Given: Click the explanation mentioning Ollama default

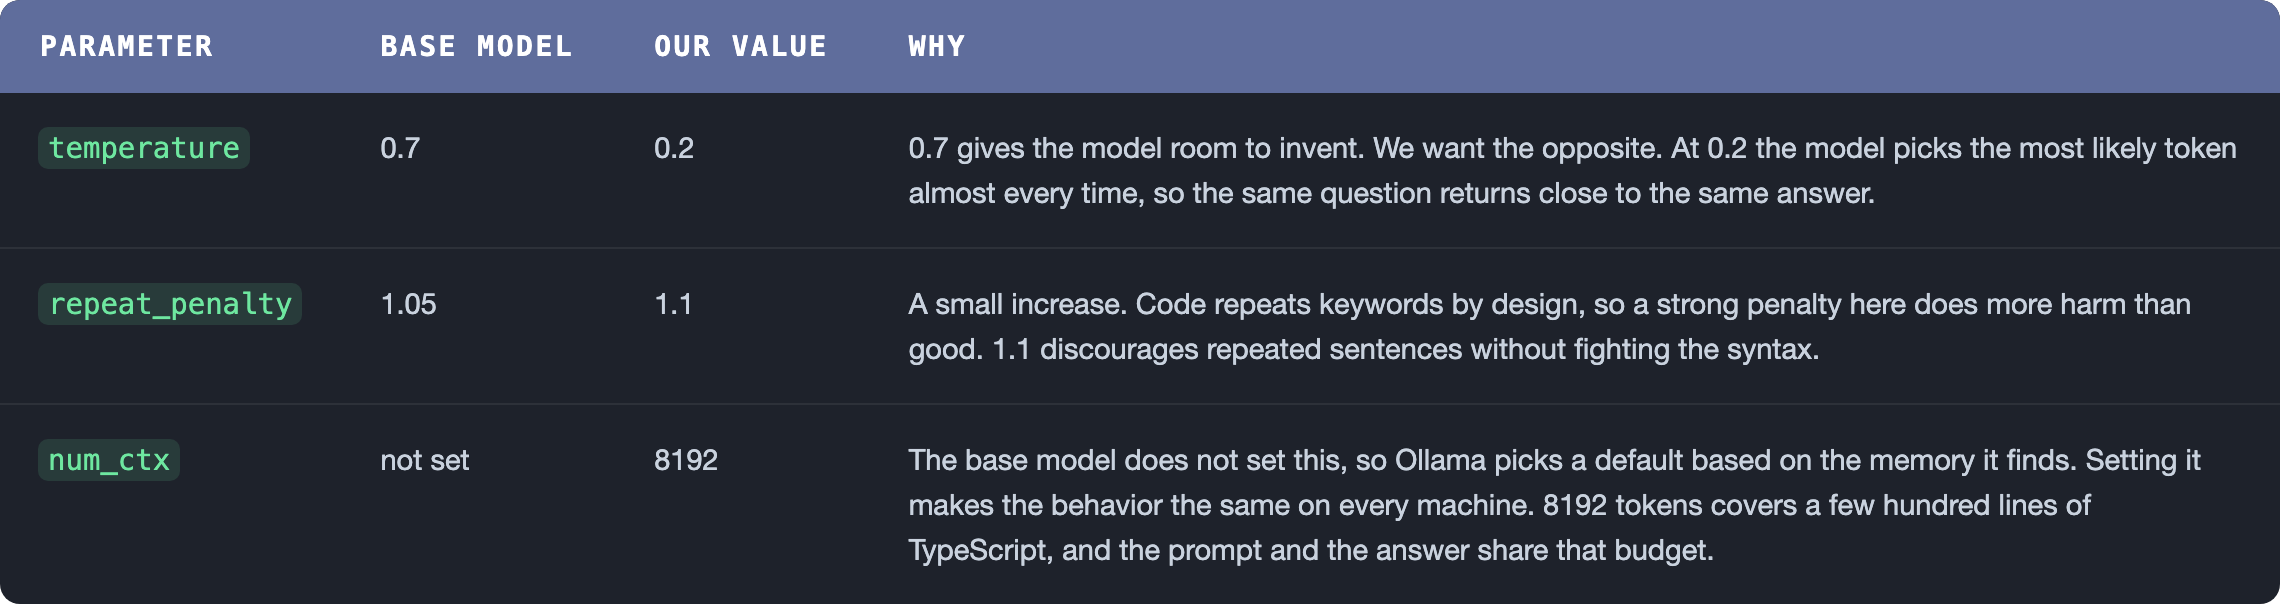Looking at the screenshot, I should (x=1554, y=505).
